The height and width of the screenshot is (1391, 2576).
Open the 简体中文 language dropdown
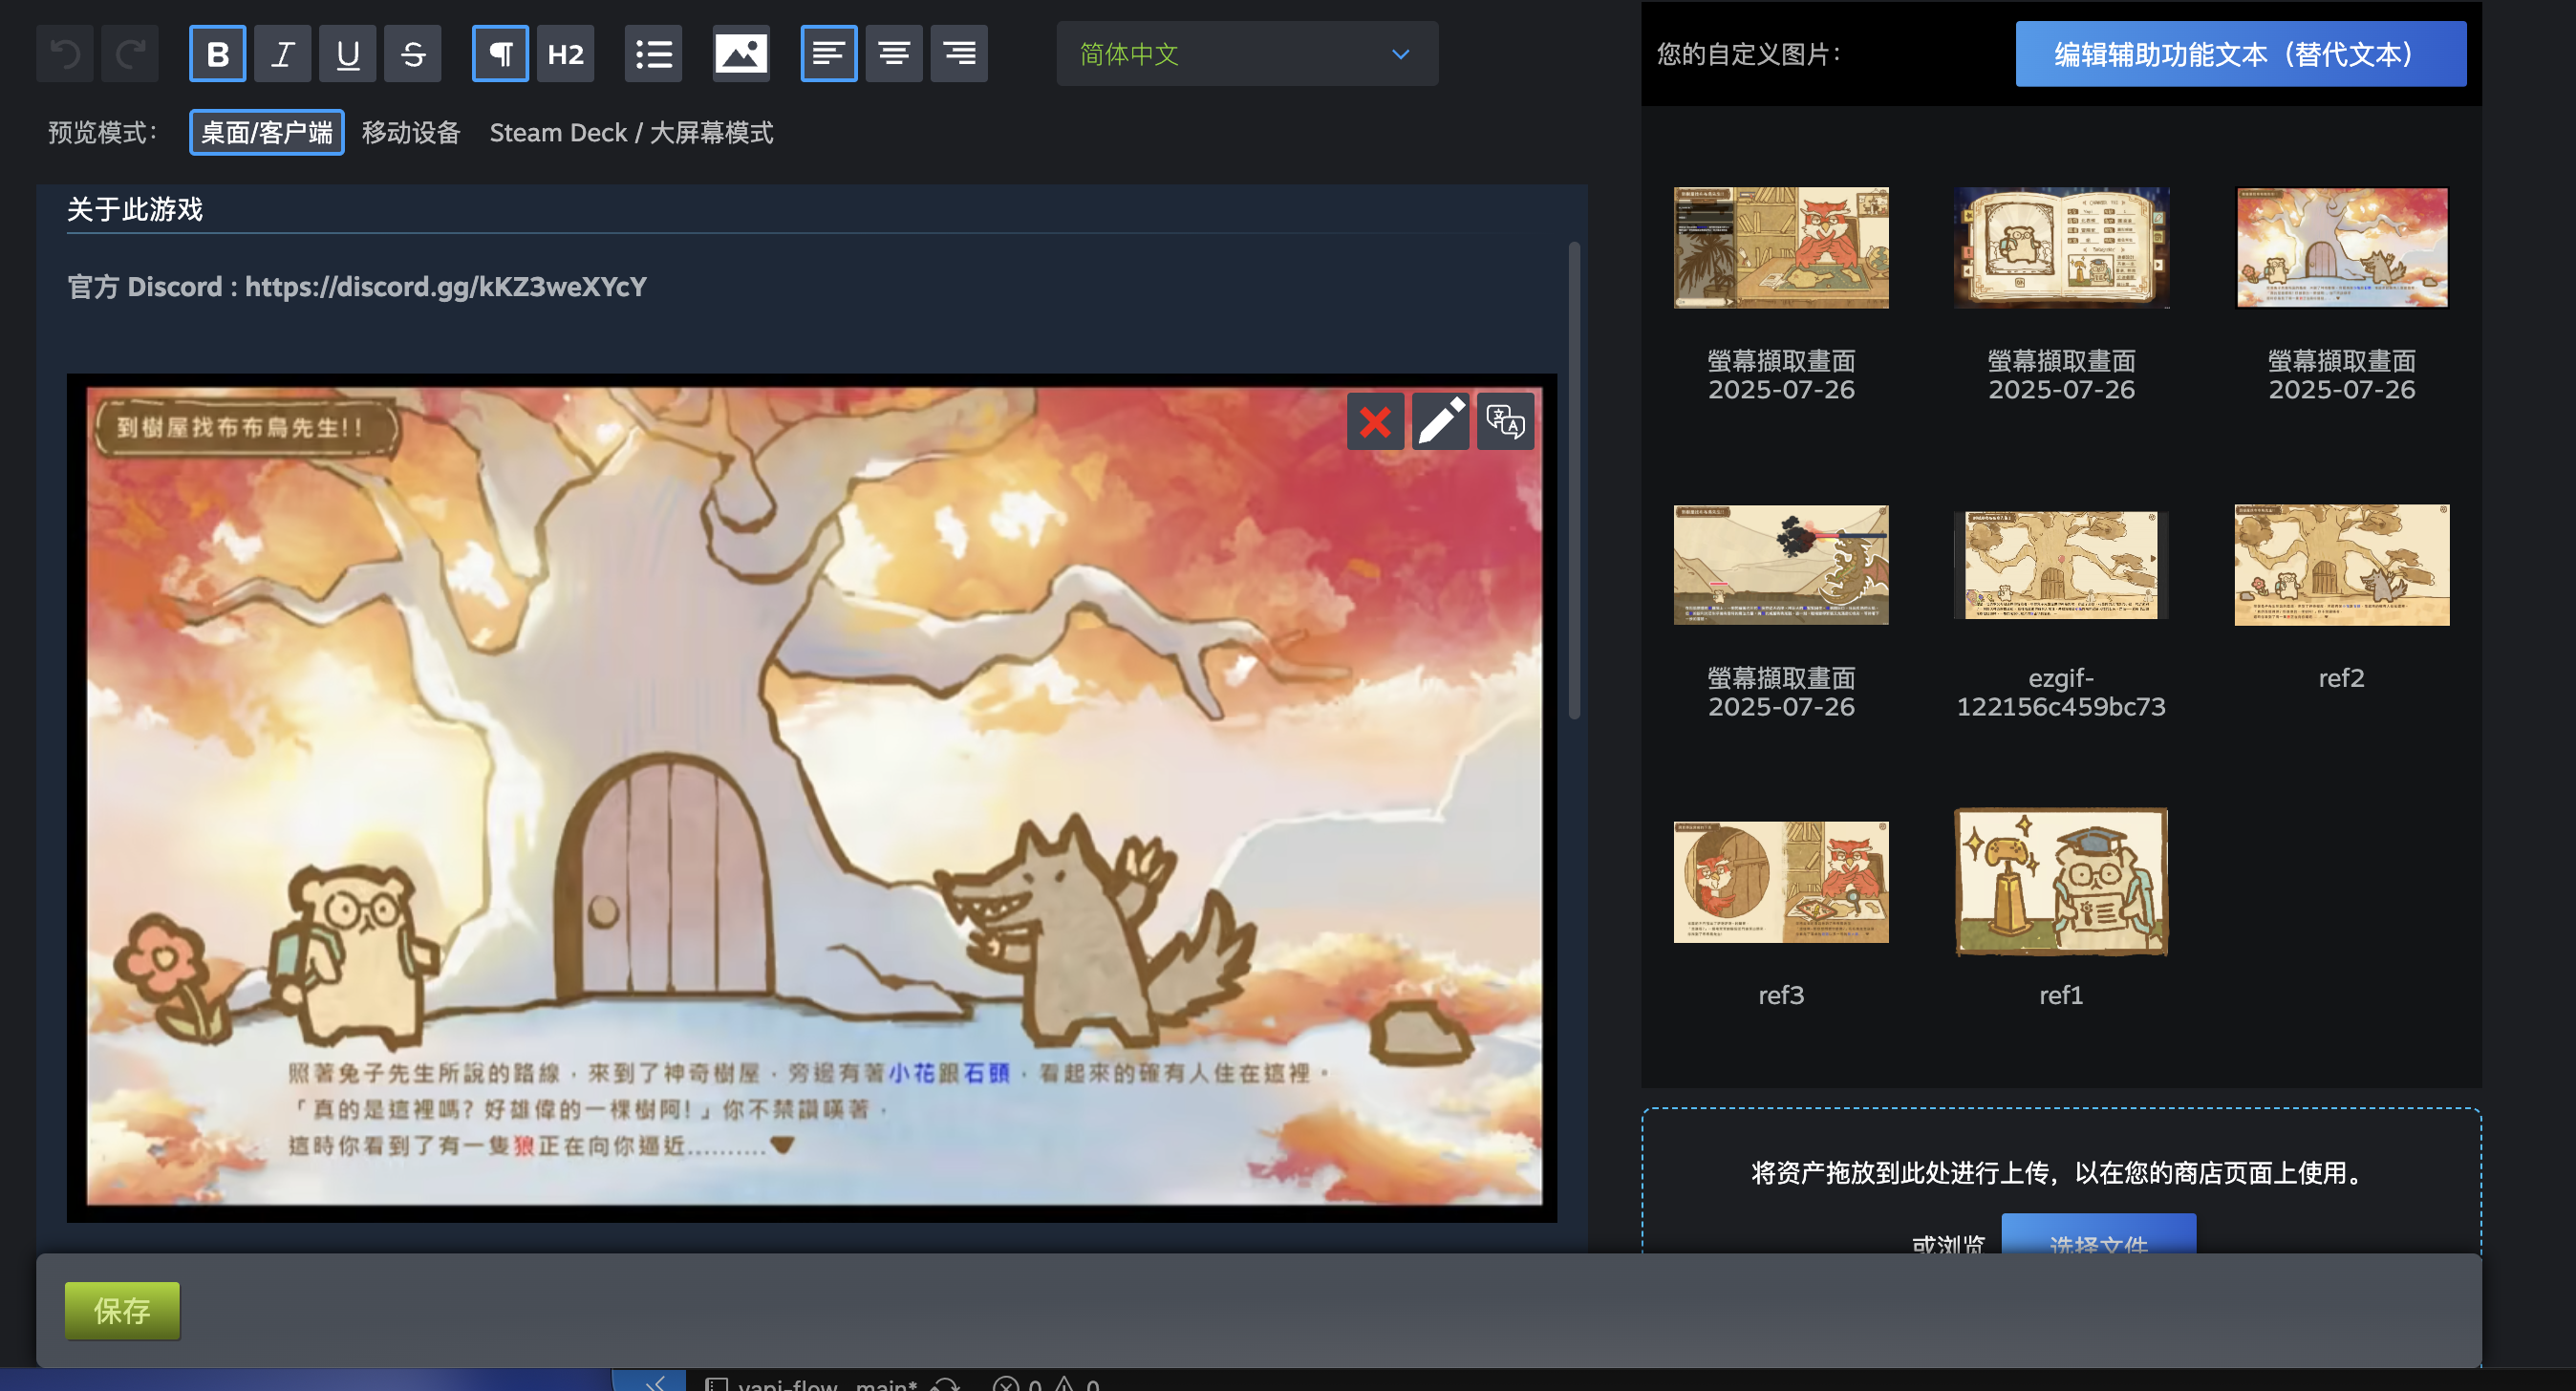pyautogui.click(x=1247, y=54)
